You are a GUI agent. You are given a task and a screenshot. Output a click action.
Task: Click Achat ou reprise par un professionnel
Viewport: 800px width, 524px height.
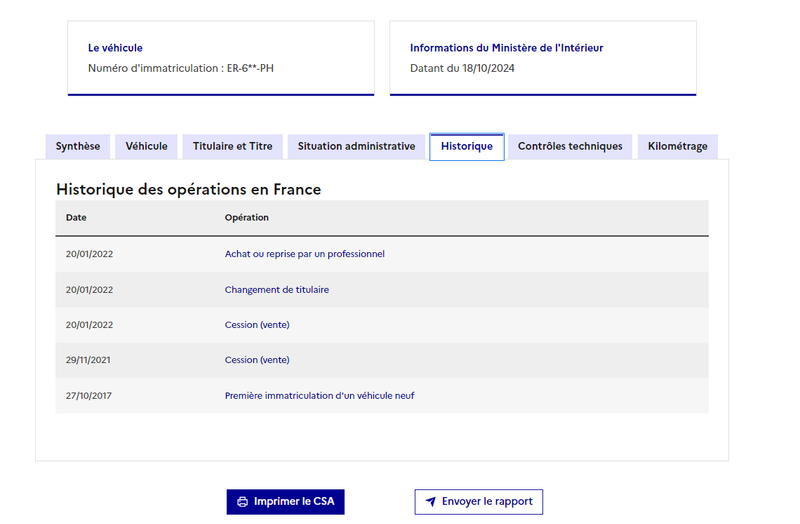[305, 254]
